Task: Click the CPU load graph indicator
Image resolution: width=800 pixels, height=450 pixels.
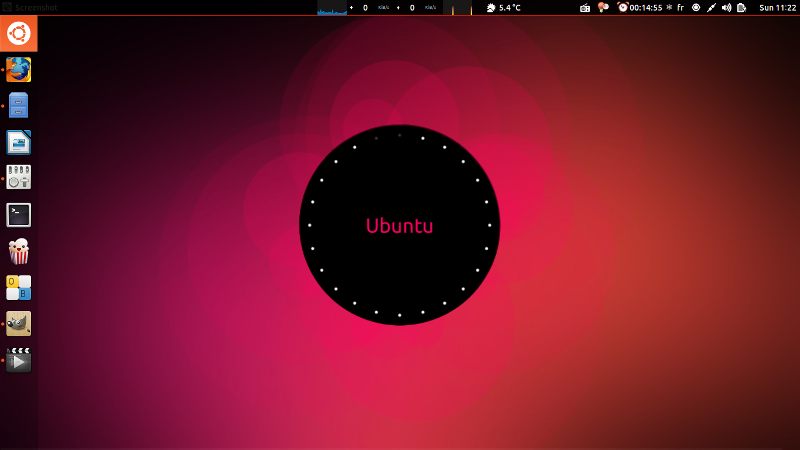Action: (332, 8)
